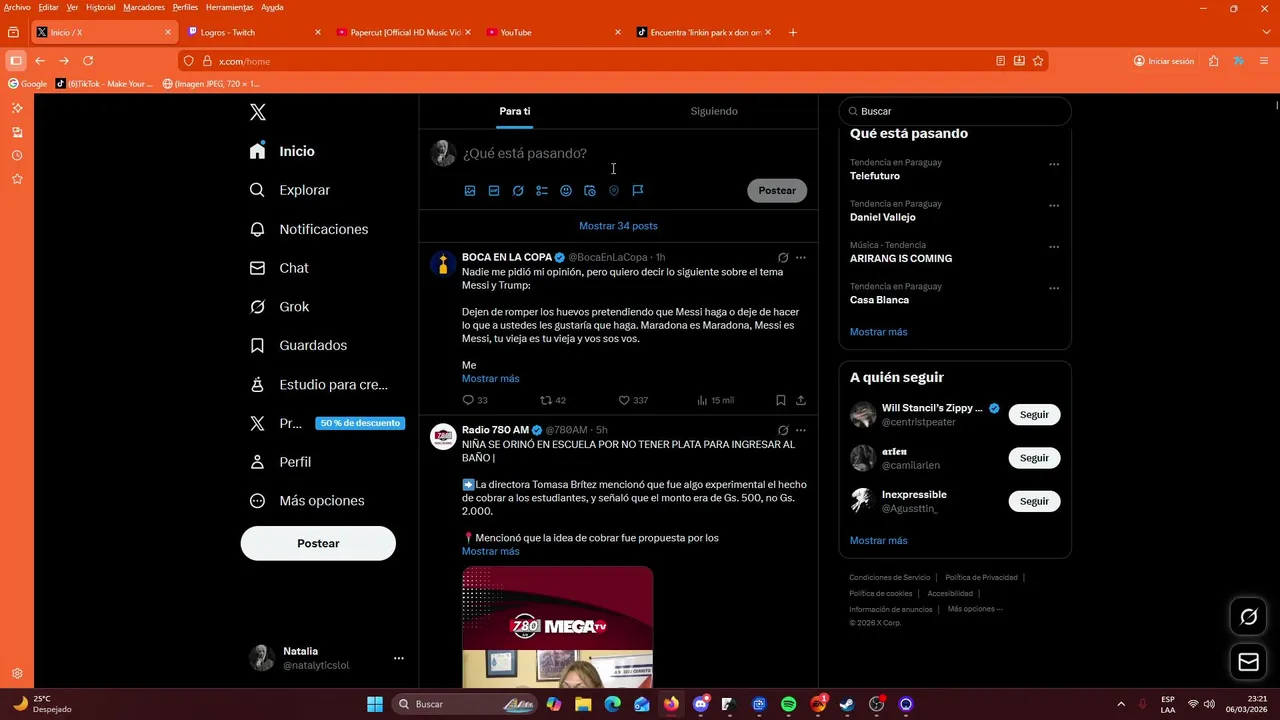Open options for Casa Blanca trend
This screenshot has height=720, width=1280.
[1054, 288]
